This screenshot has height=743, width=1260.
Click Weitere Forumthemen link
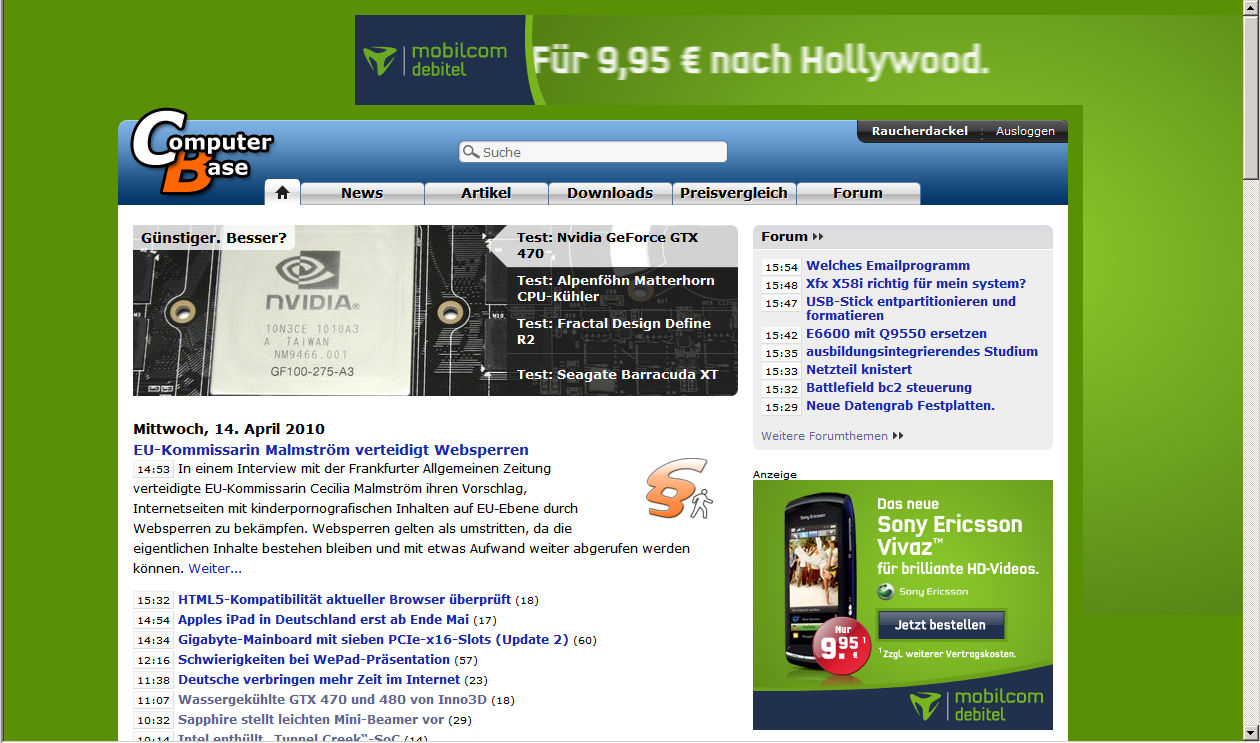[x=824, y=436]
